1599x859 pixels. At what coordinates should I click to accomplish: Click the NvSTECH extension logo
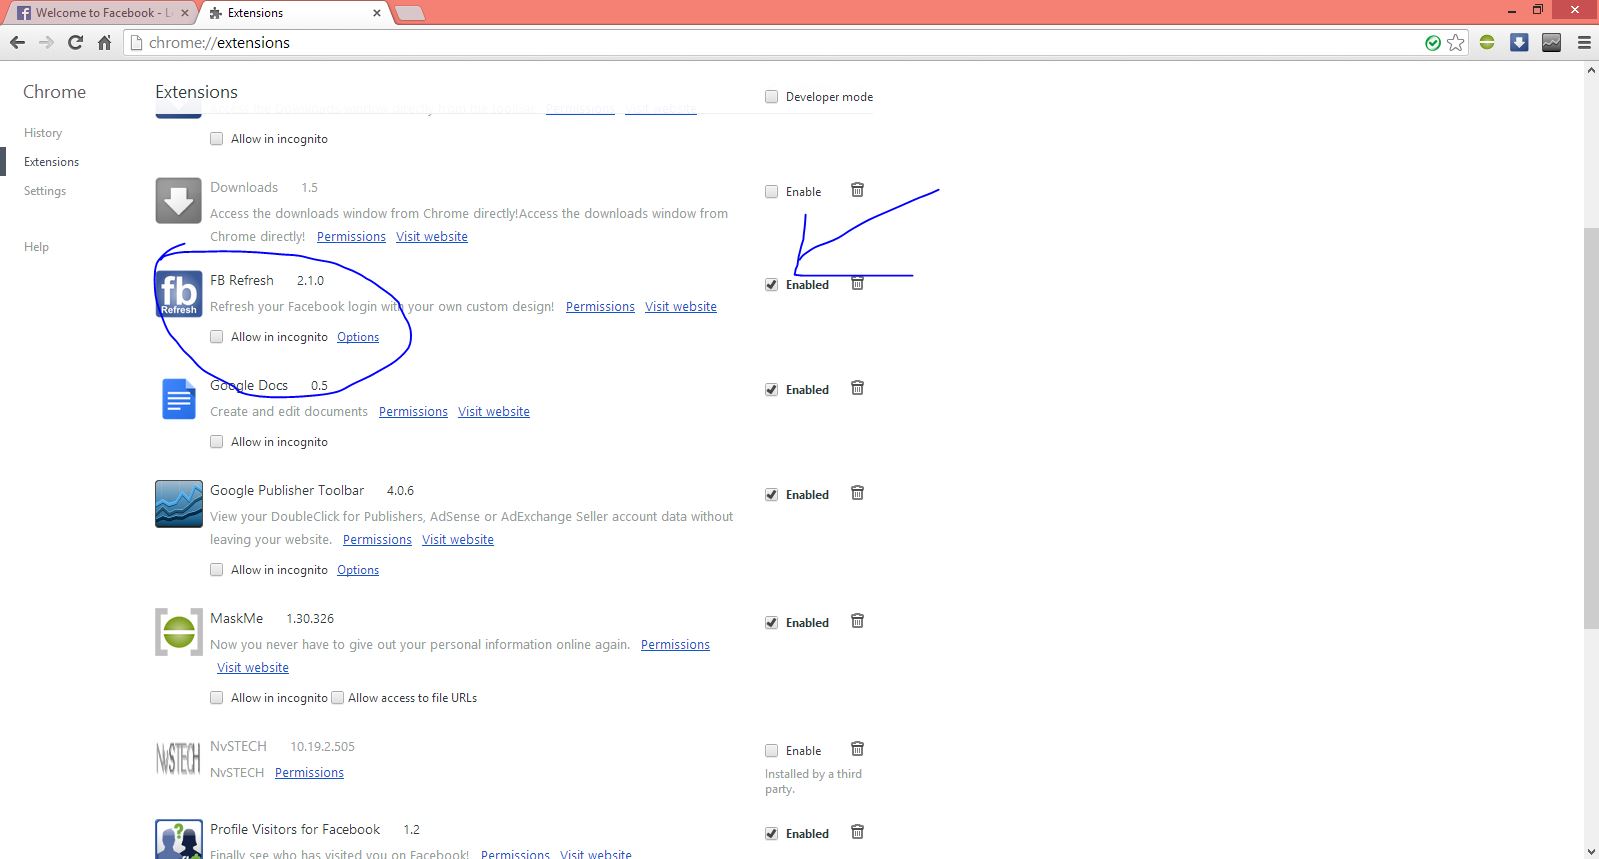[178, 760]
